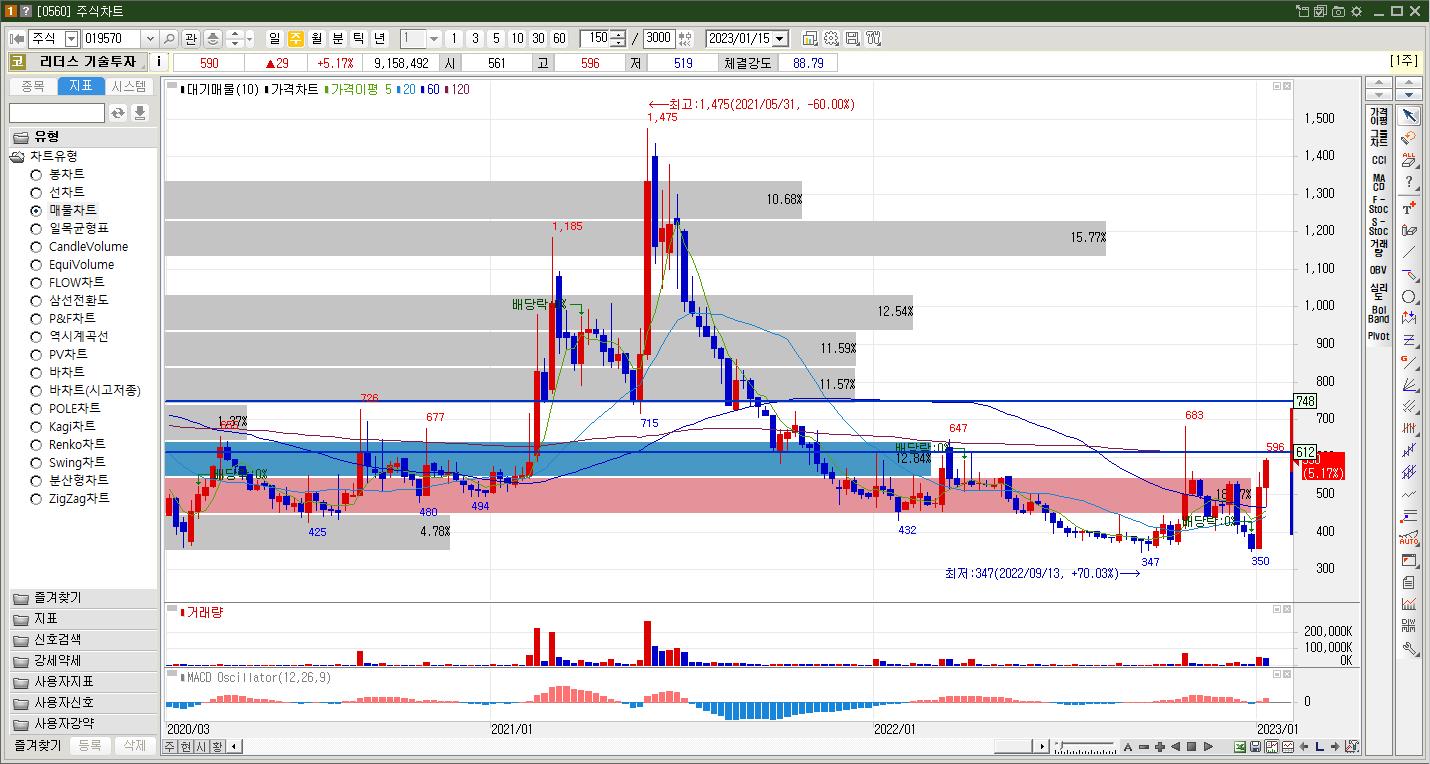This screenshot has height=764, width=1430.
Task: Click the go-to-first arrow icon at top left
Action: tap(17, 38)
